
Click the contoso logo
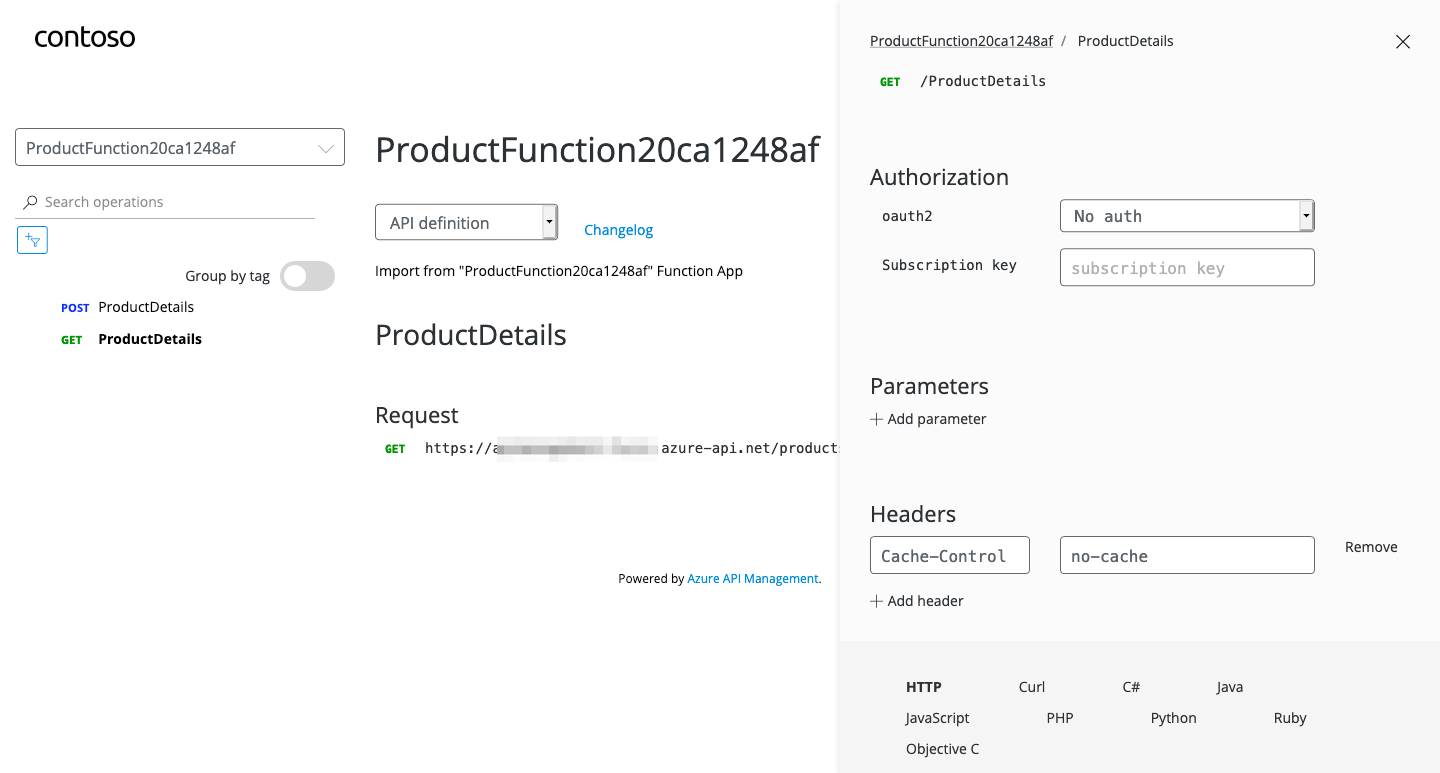coord(85,38)
